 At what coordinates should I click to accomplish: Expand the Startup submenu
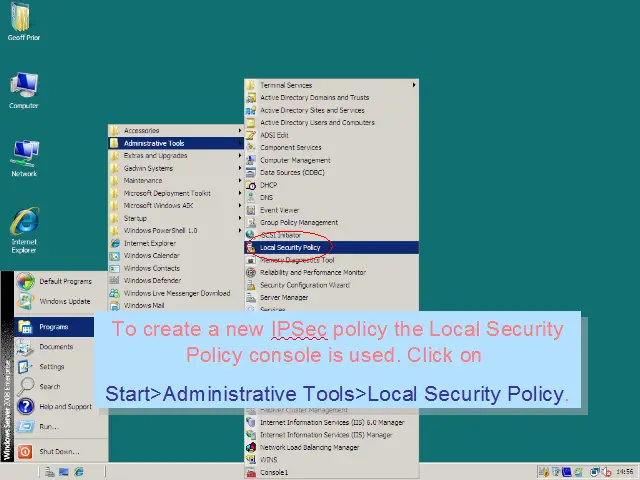(x=176, y=218)
